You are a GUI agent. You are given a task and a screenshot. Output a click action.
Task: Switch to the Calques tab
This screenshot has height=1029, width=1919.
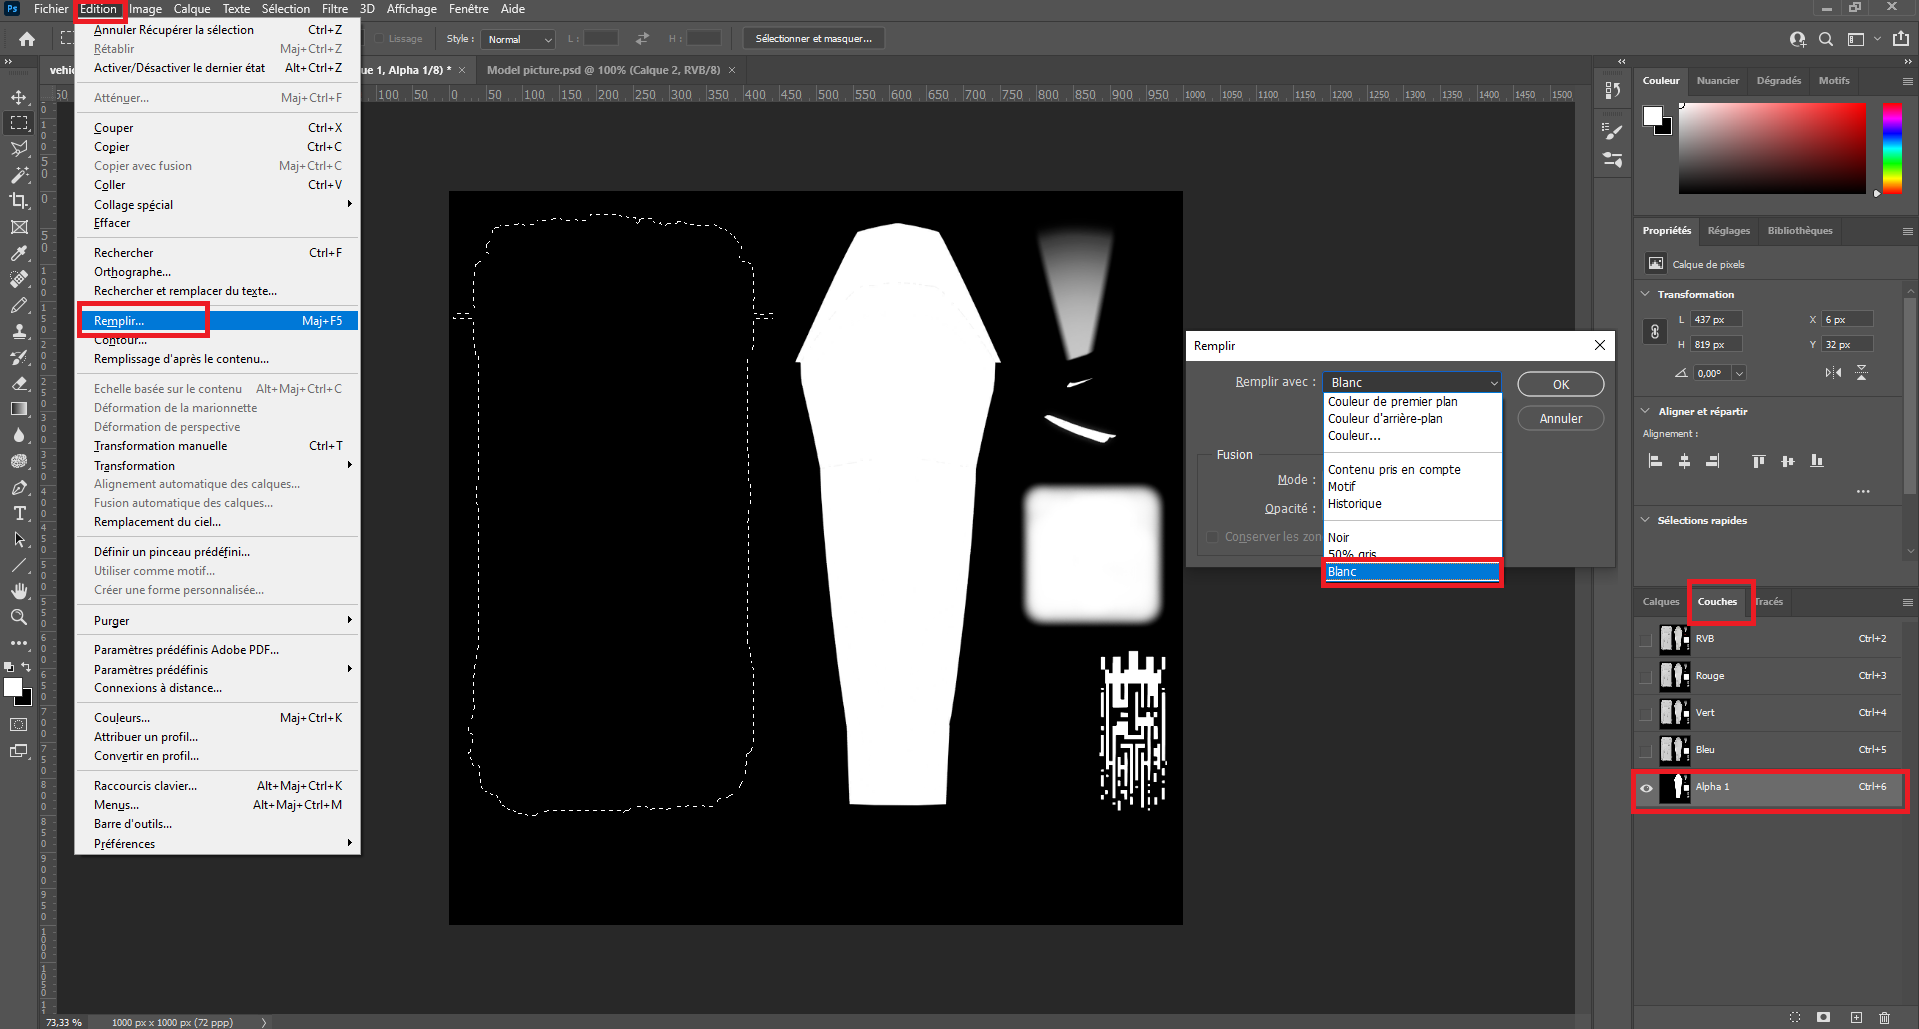(x=1660, y=601)
